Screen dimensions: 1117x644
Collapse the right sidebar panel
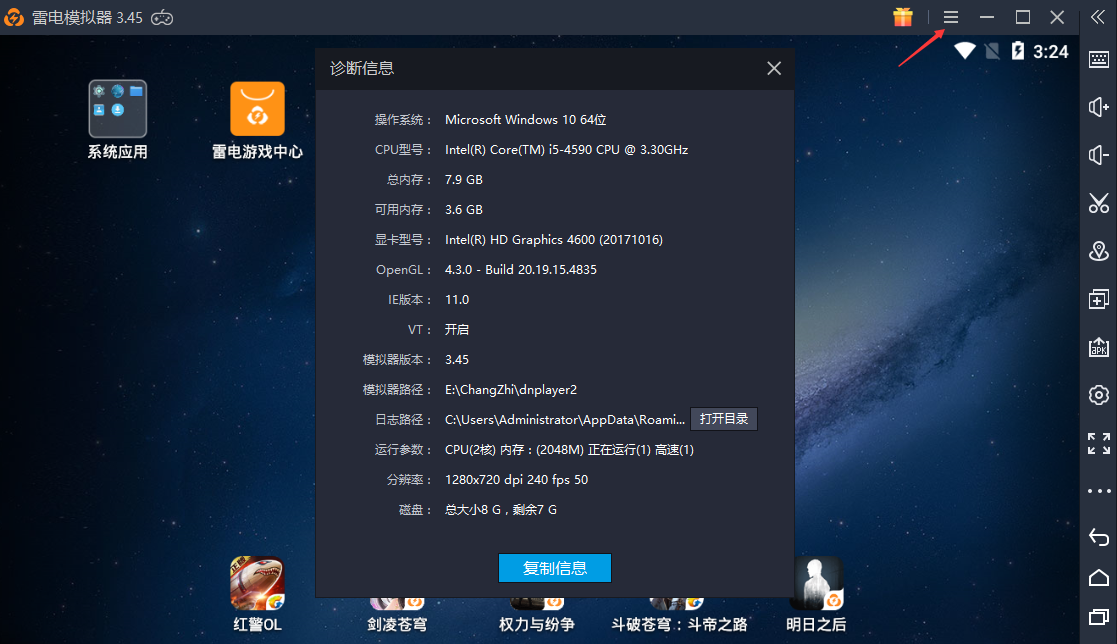[1098, 16]
